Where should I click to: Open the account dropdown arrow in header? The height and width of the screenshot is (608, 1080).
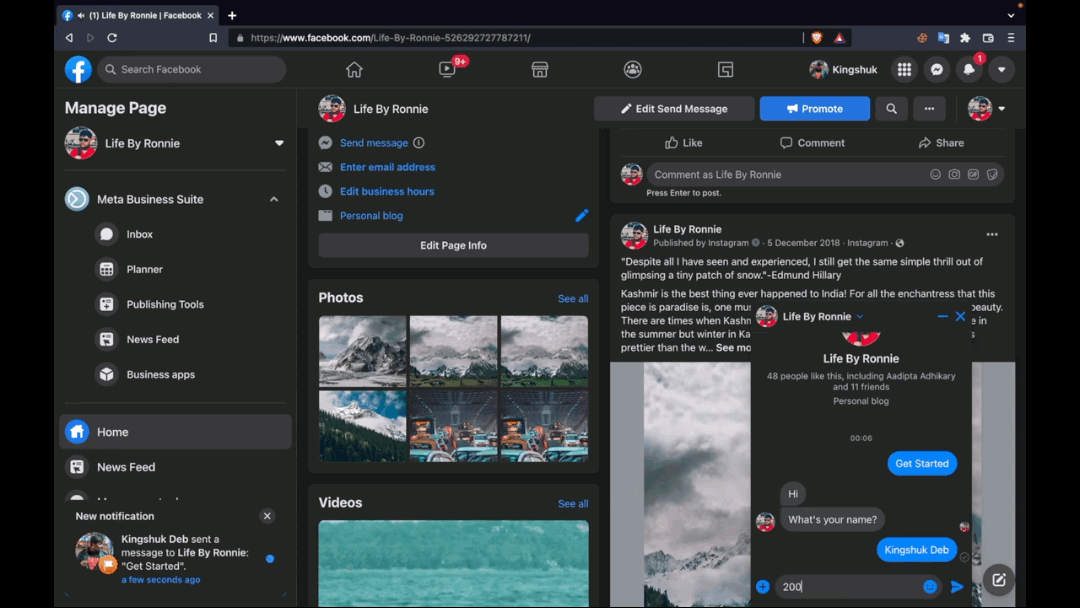coord(1001,70)
